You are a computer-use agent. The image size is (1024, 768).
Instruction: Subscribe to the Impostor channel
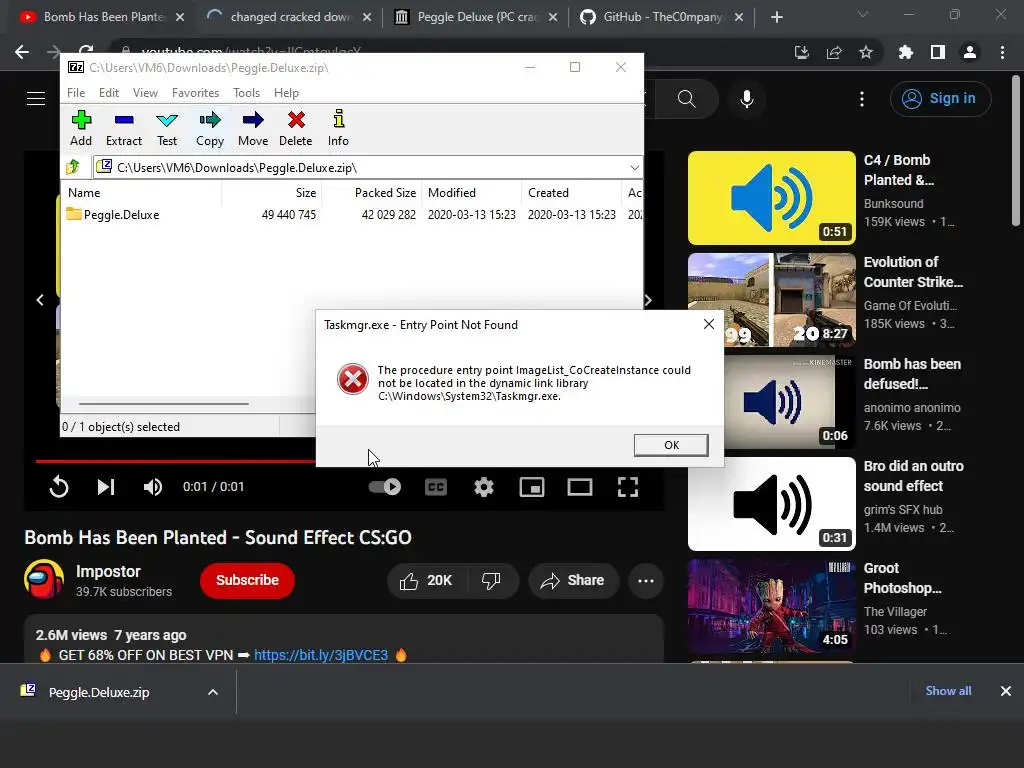tap(247, 580)
